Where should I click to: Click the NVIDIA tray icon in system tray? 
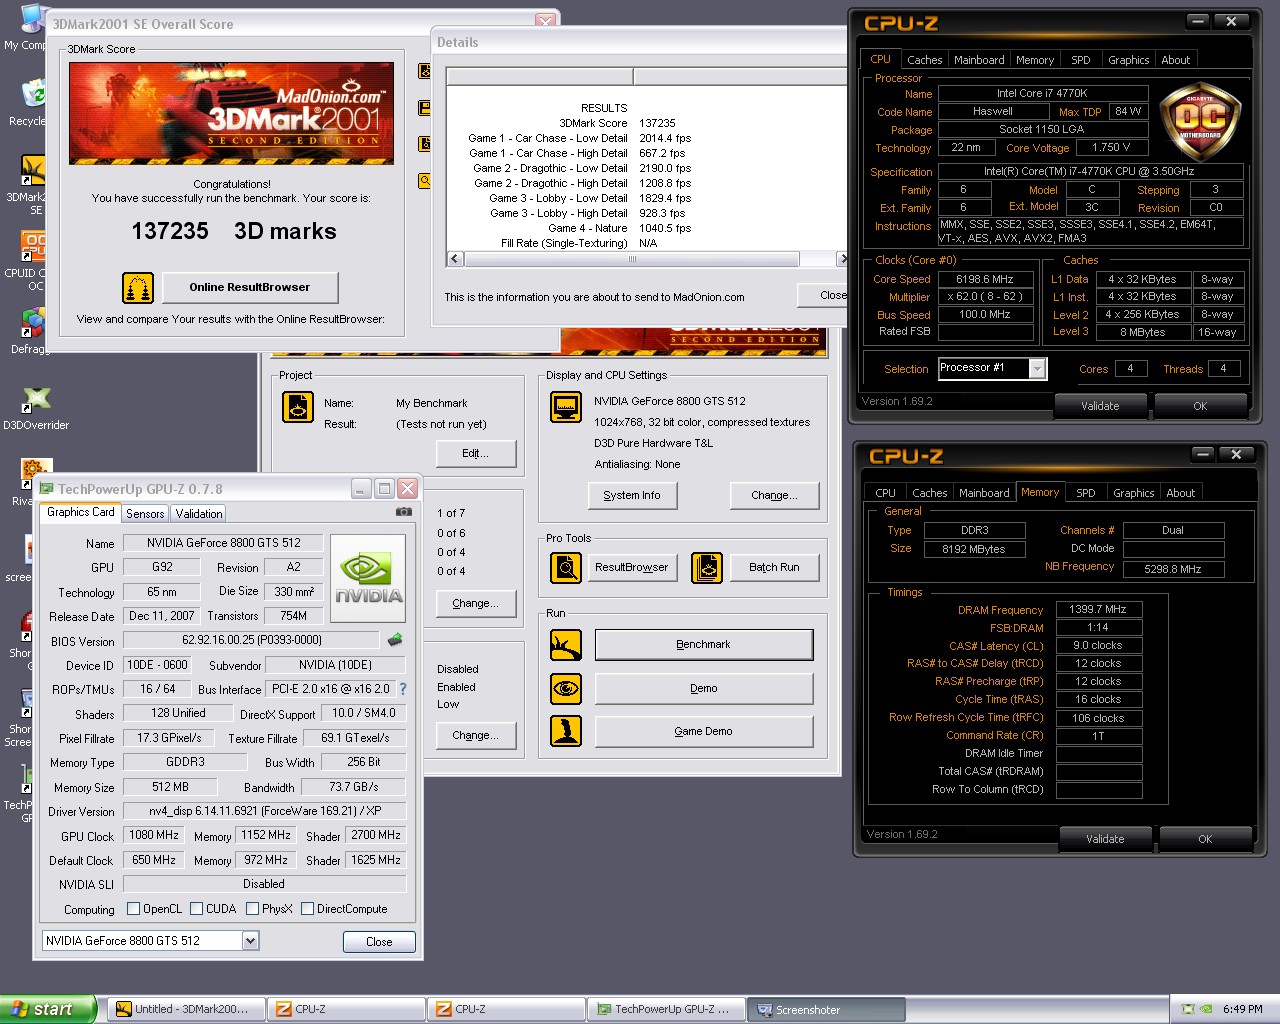coord(1207,1009)
